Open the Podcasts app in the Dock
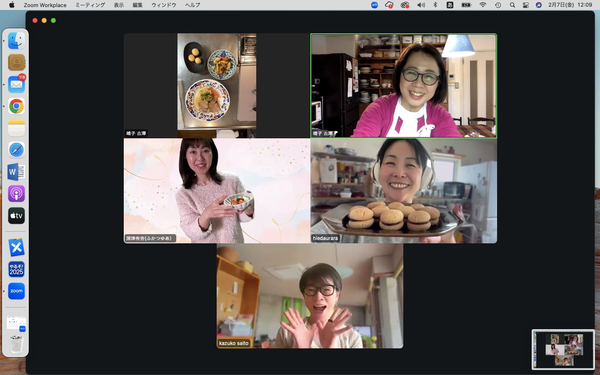The width and height of the screenshot is (600, 375). pyautogui.click(x=16, y=194)
